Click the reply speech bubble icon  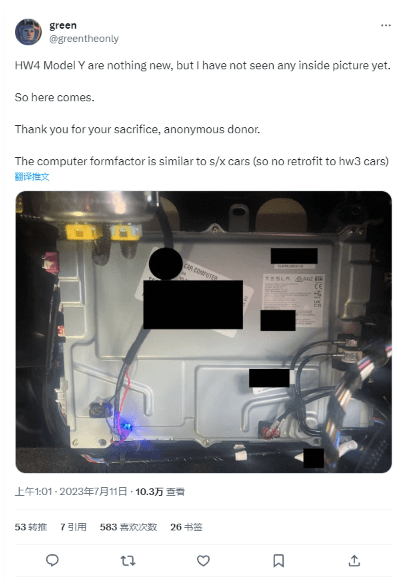point(52,560)
